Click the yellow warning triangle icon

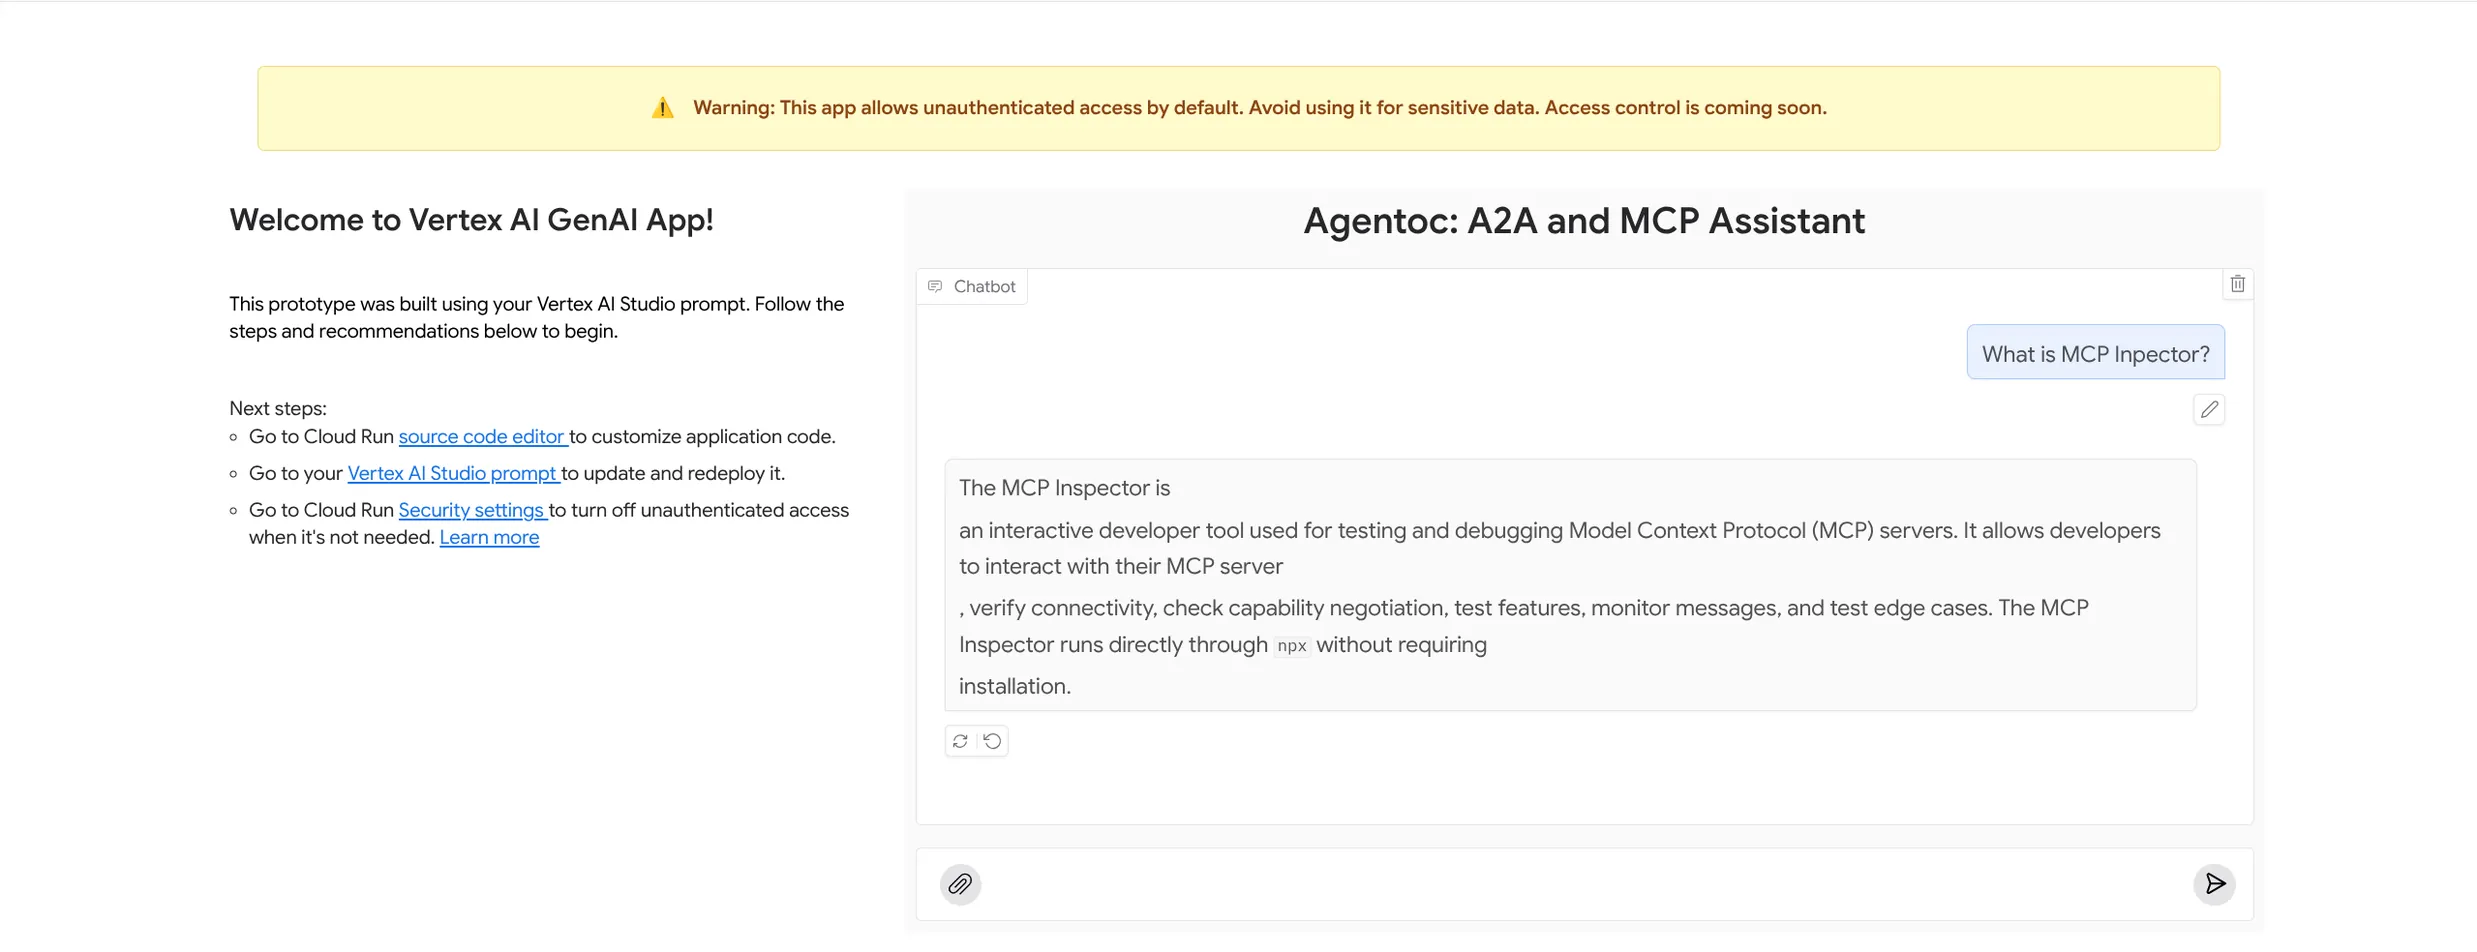[662, 108]
